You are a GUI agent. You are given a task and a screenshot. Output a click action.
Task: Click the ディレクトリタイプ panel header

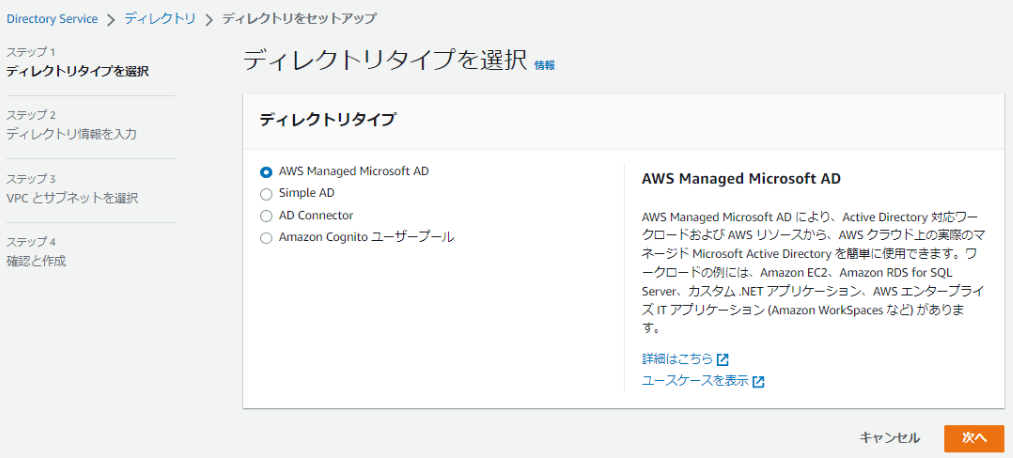[x=328, y=120]
